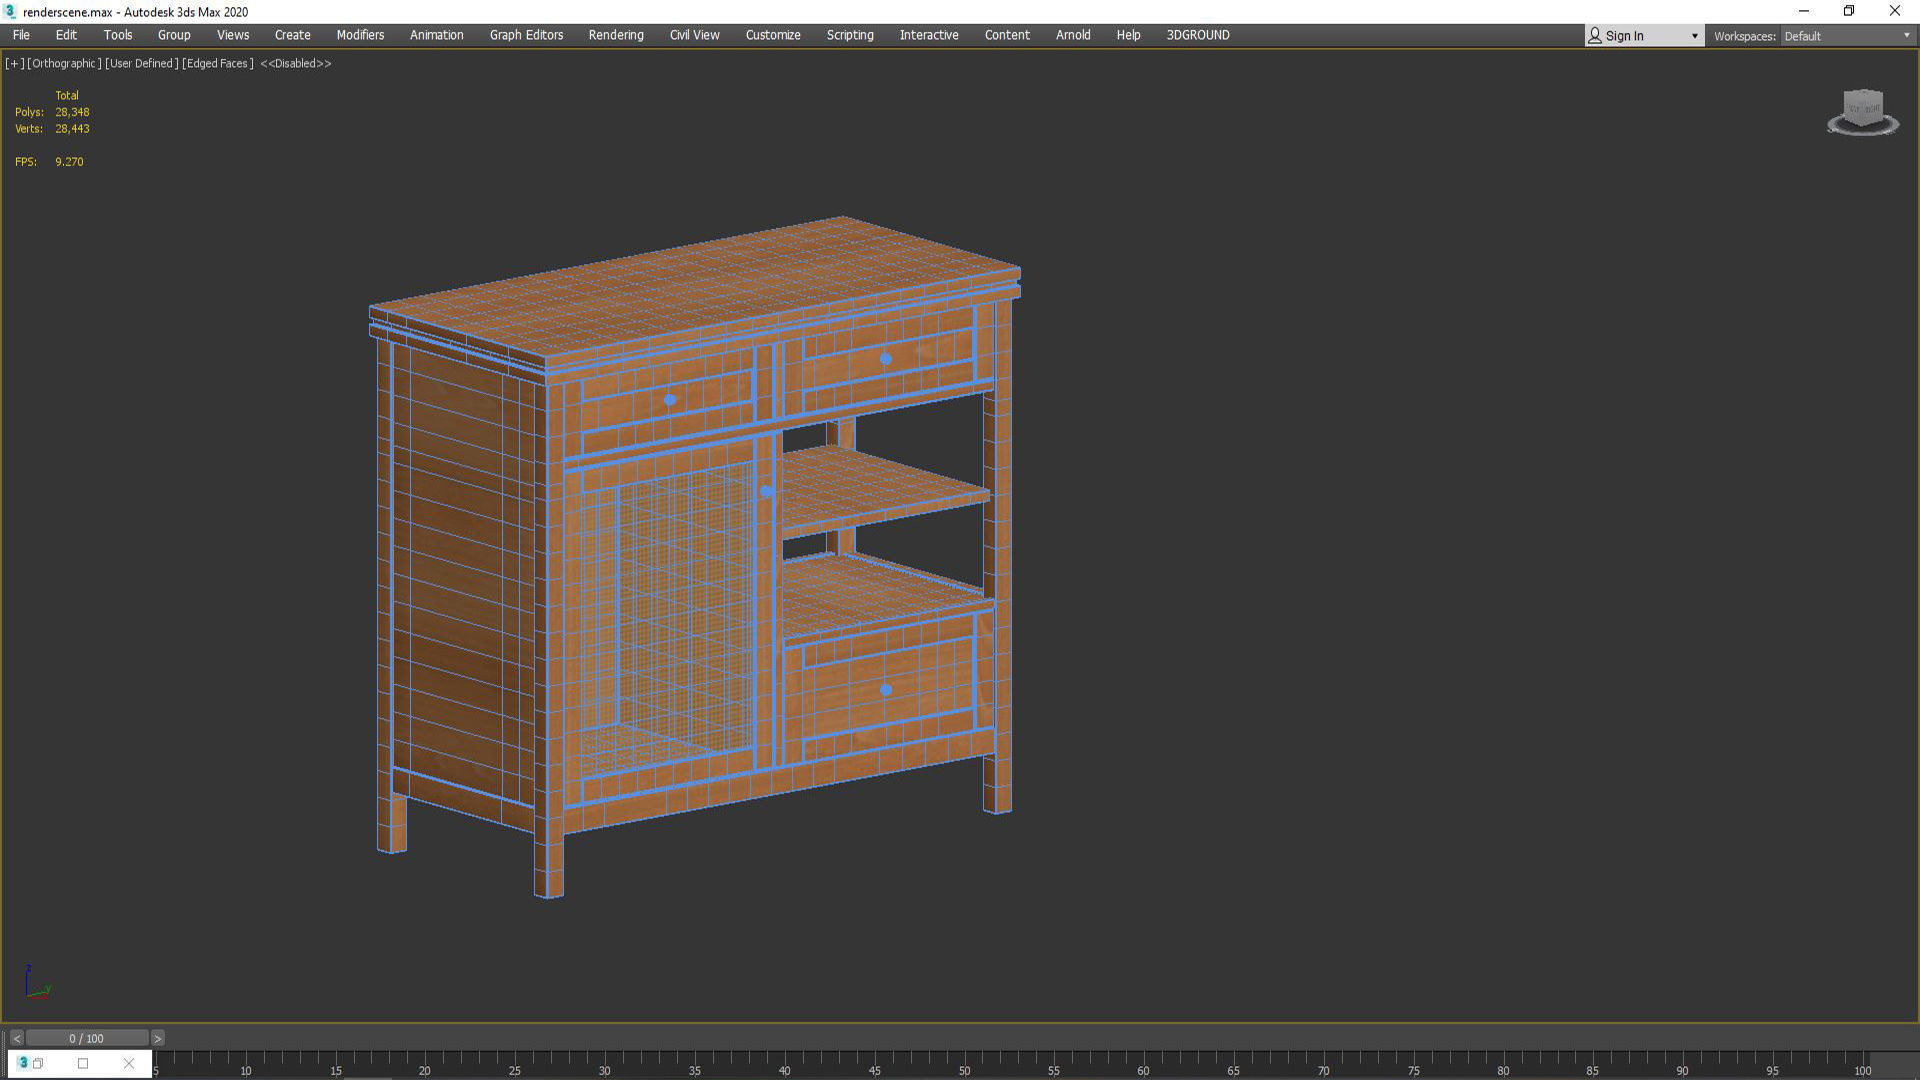
Task: Close the floating mini window with its X
Action: coord(128,1063)
